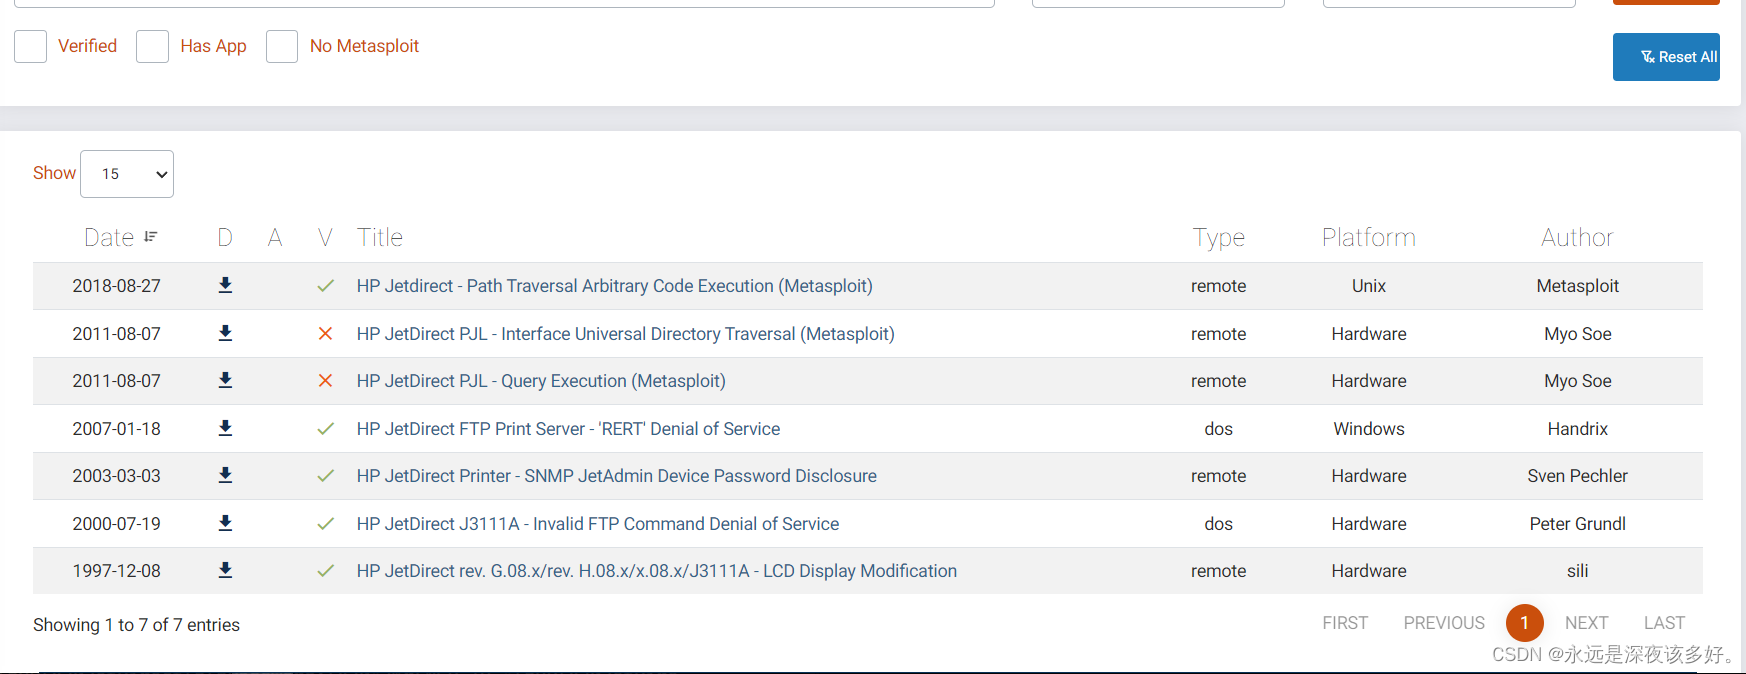
Task: Download the 2007-01-18 FTP Print Server exploit
Action: tap(225, 428)
